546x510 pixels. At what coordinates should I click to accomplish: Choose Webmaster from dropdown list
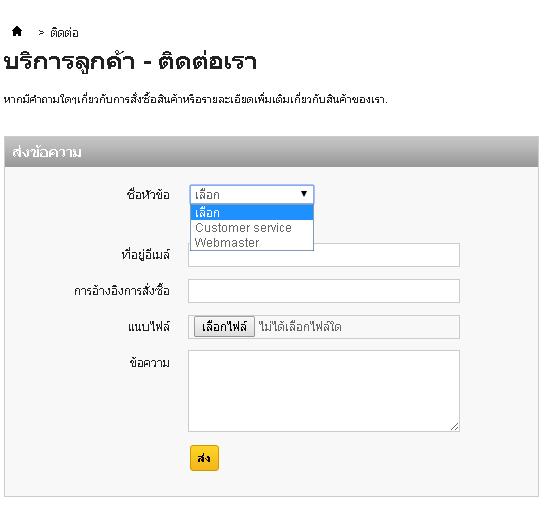tap(252, 242)
